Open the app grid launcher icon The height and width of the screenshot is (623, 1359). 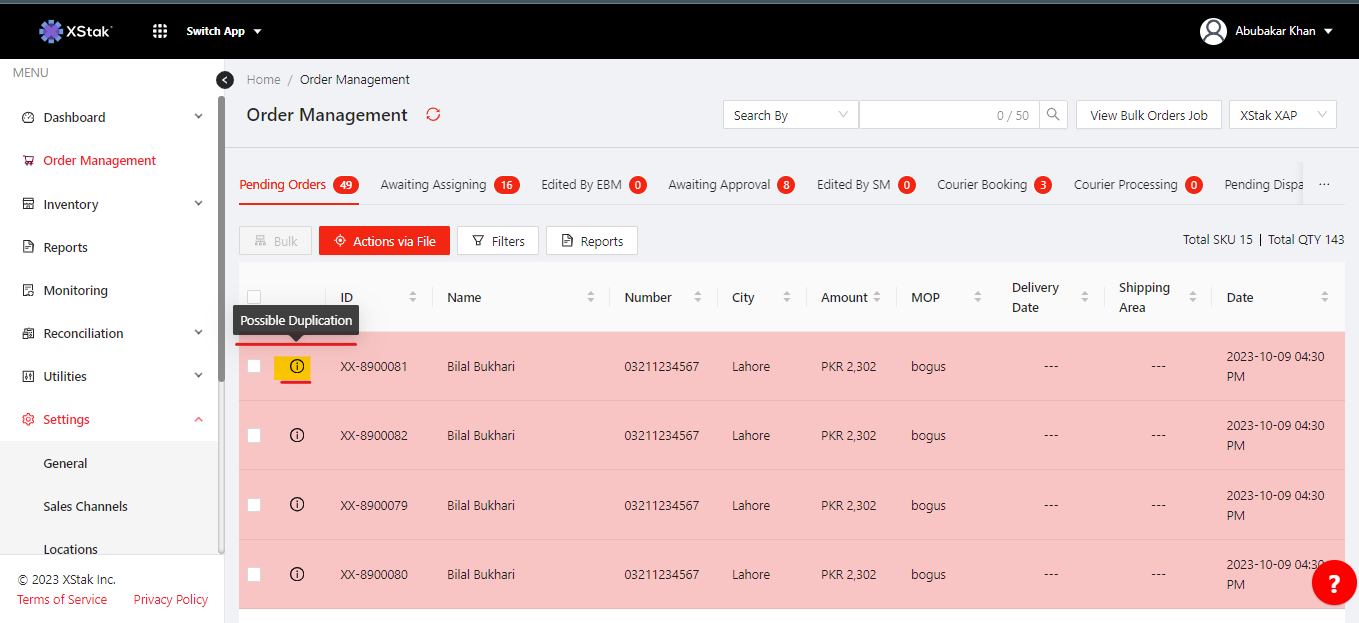[160, 31]
